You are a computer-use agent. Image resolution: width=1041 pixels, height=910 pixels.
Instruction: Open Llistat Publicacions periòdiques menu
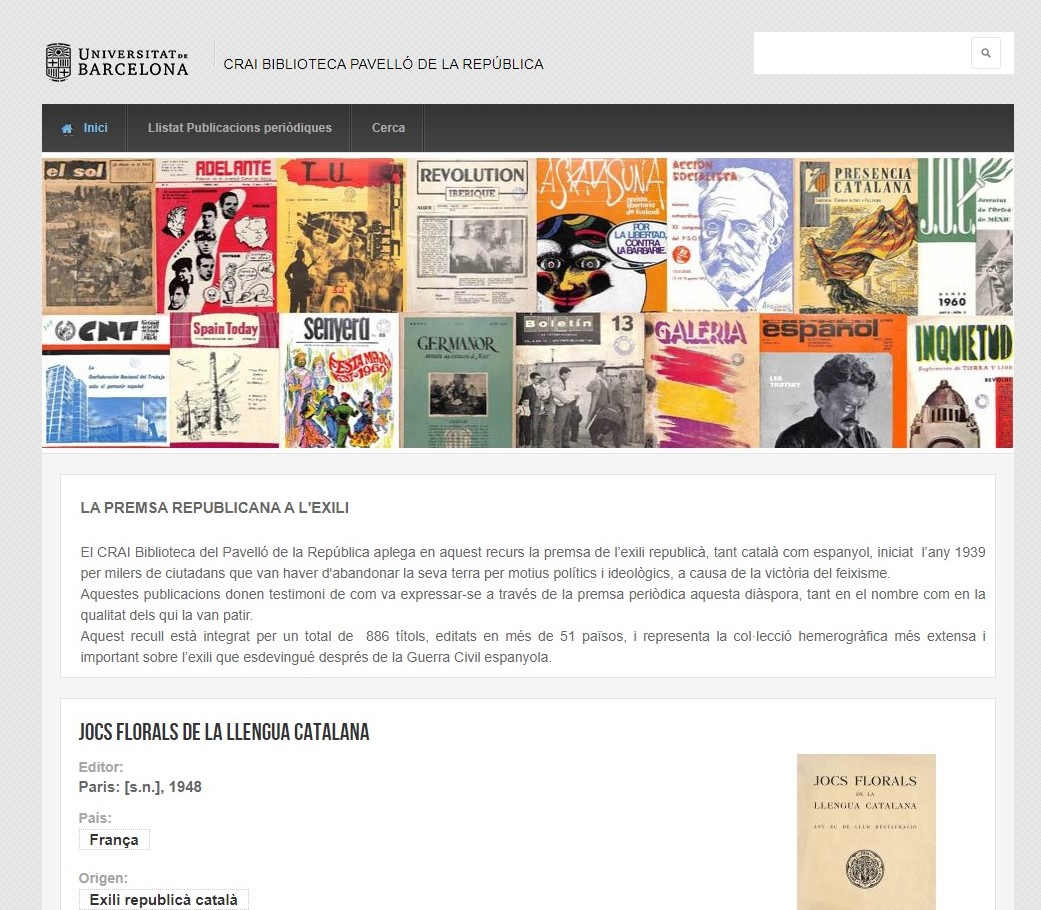240,128
